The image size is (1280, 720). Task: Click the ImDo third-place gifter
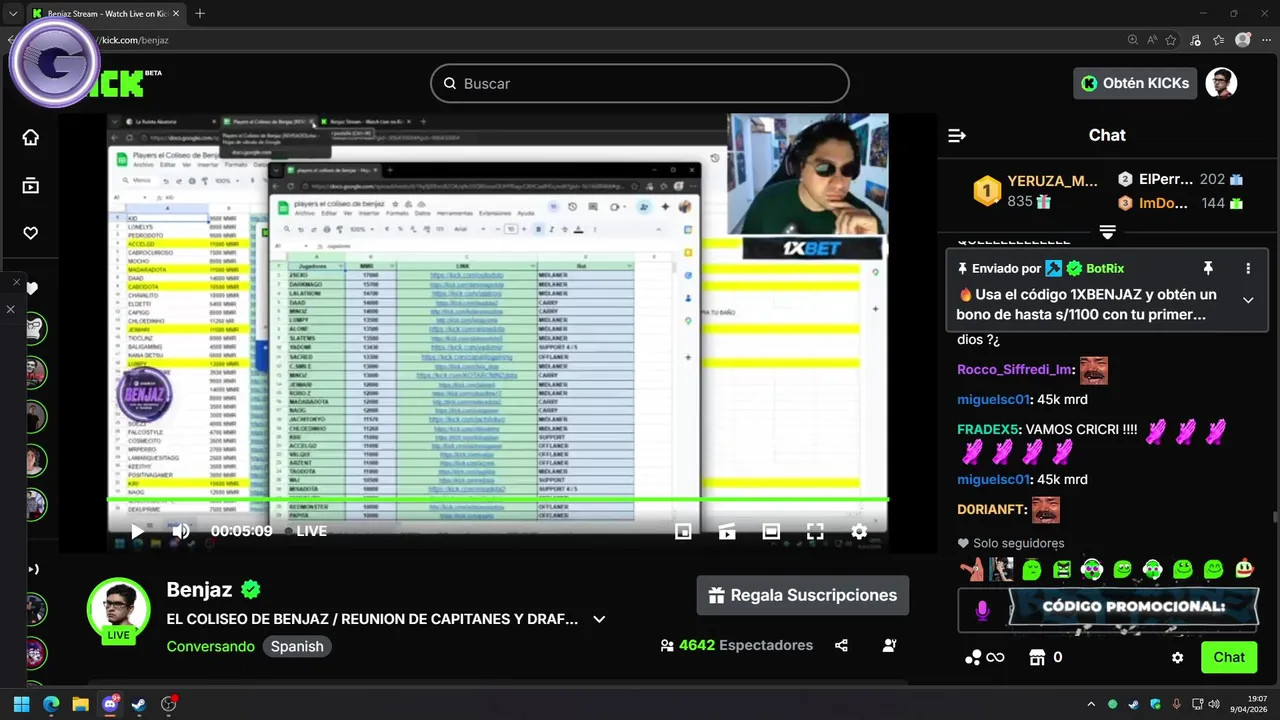click(x=1180, y=203)
